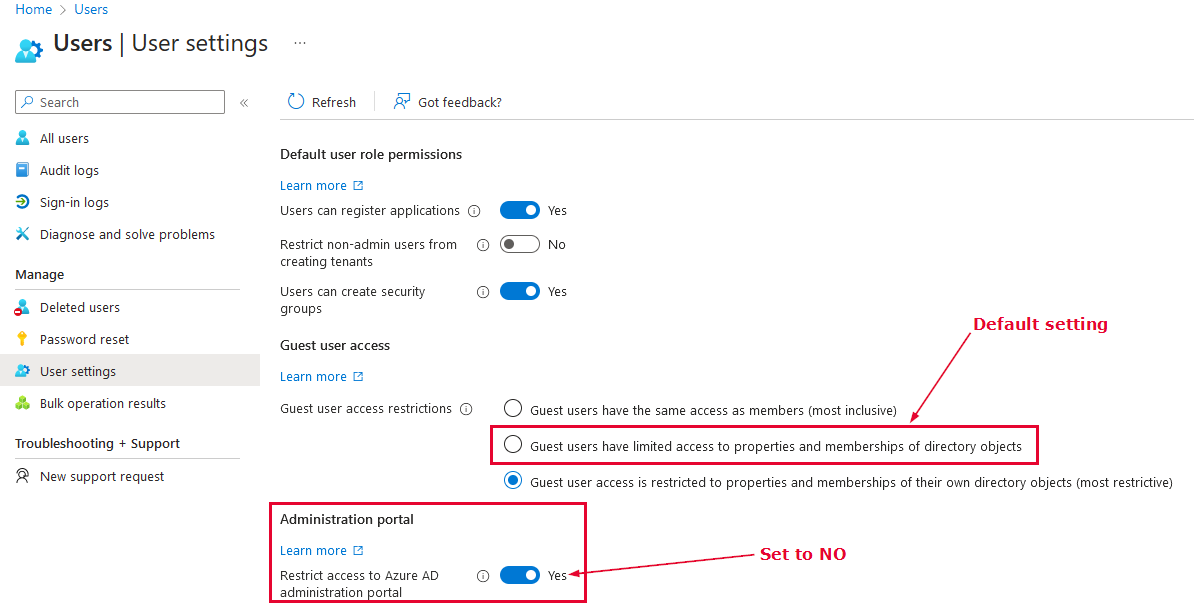Enable Restrict non-admin users from creating tenants
1194x606 pixels.
[x=518, y=243]
